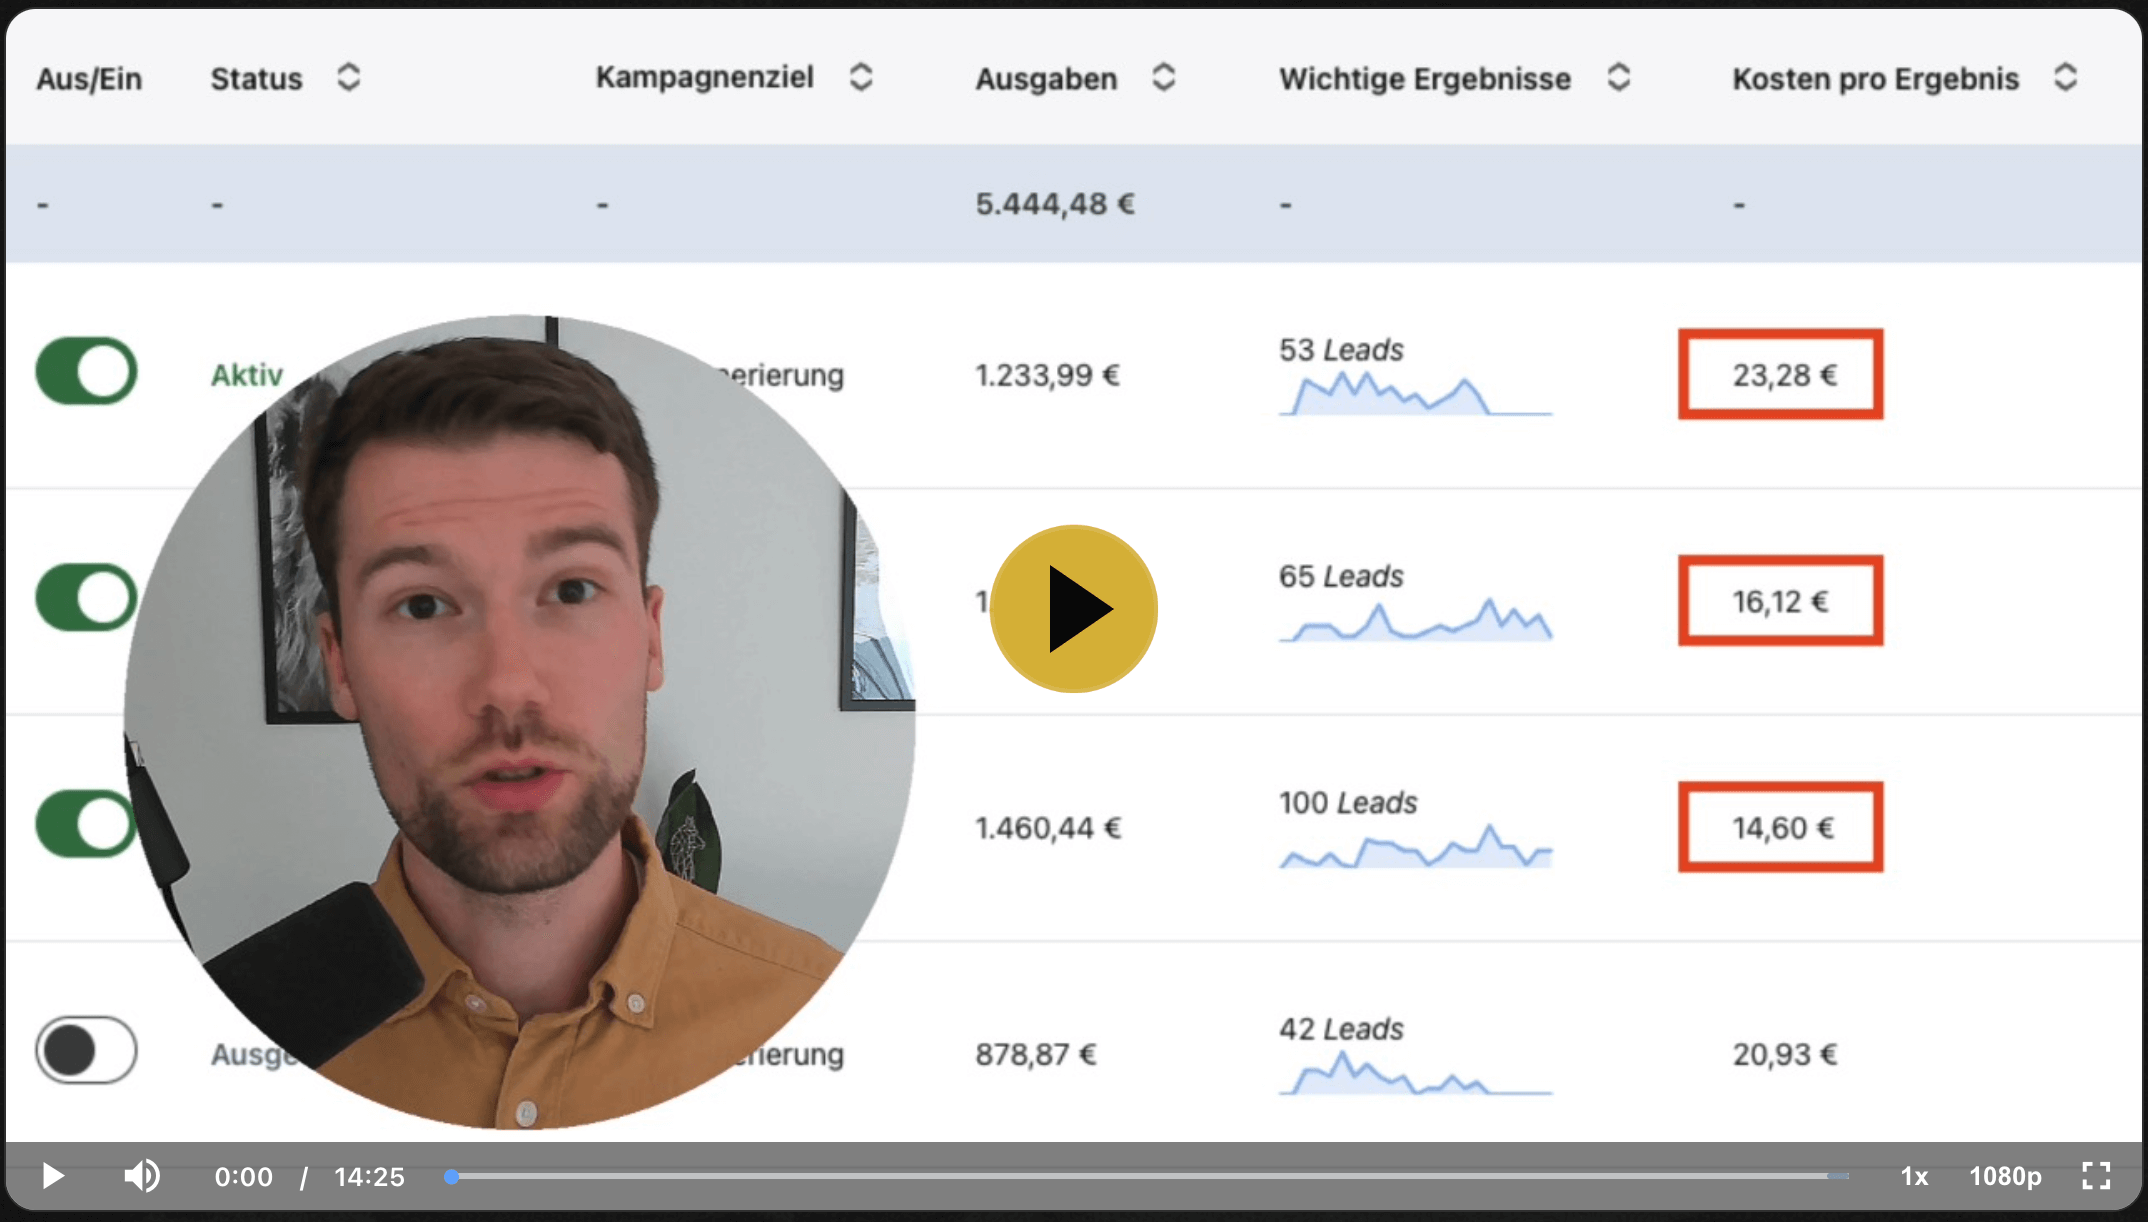2148x1222 pixels.
Task: Select the 20,93 € cost per result
Action: (1785, 1054)
